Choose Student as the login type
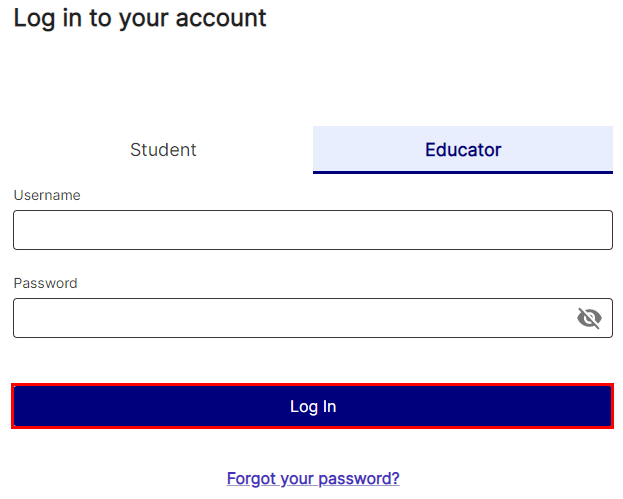Viewport: 623px width, 499px height. point(163,150)
